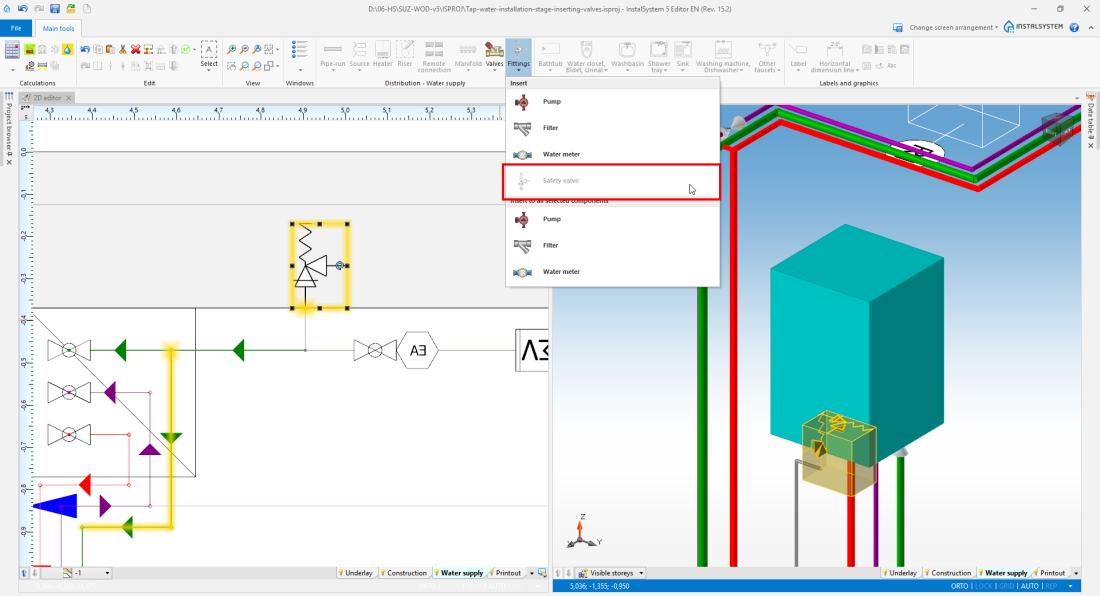Toggle GRID mode in status bar
Image resolution: width=1100 pixels, height=596 pixels.
(1007, 586)
